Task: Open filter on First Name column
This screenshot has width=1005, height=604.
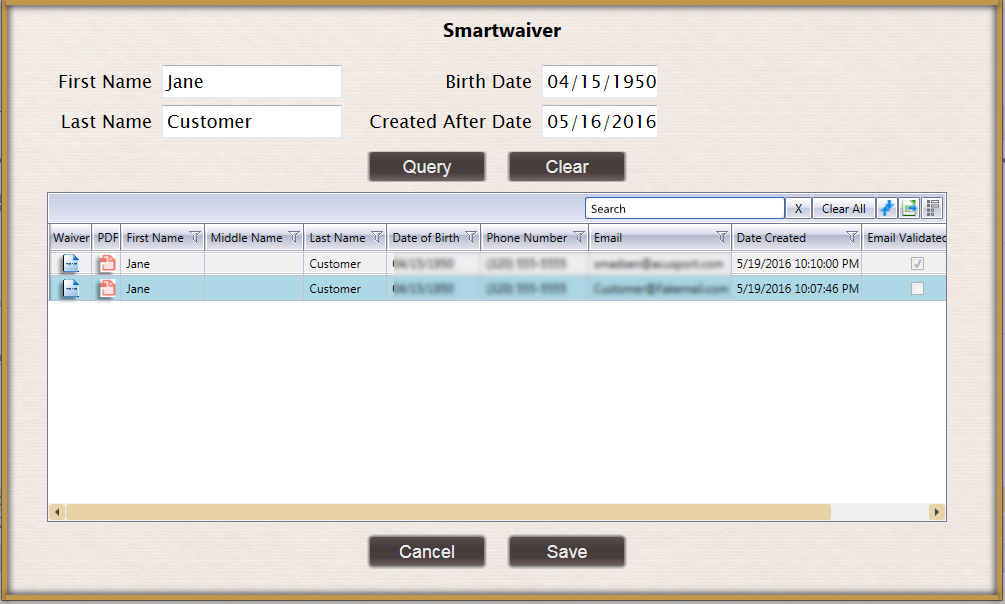Action: pyautogui.click(x=195, y=237)
